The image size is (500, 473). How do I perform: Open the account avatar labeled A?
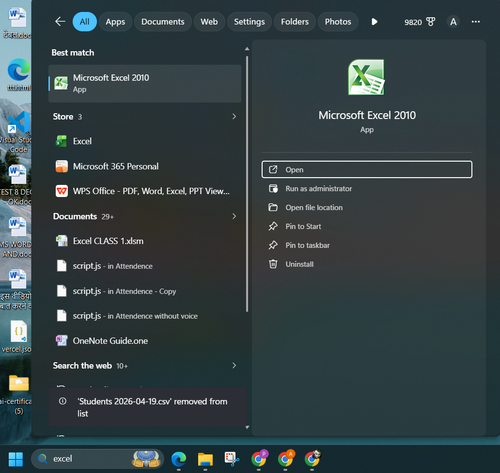(453, 22)
